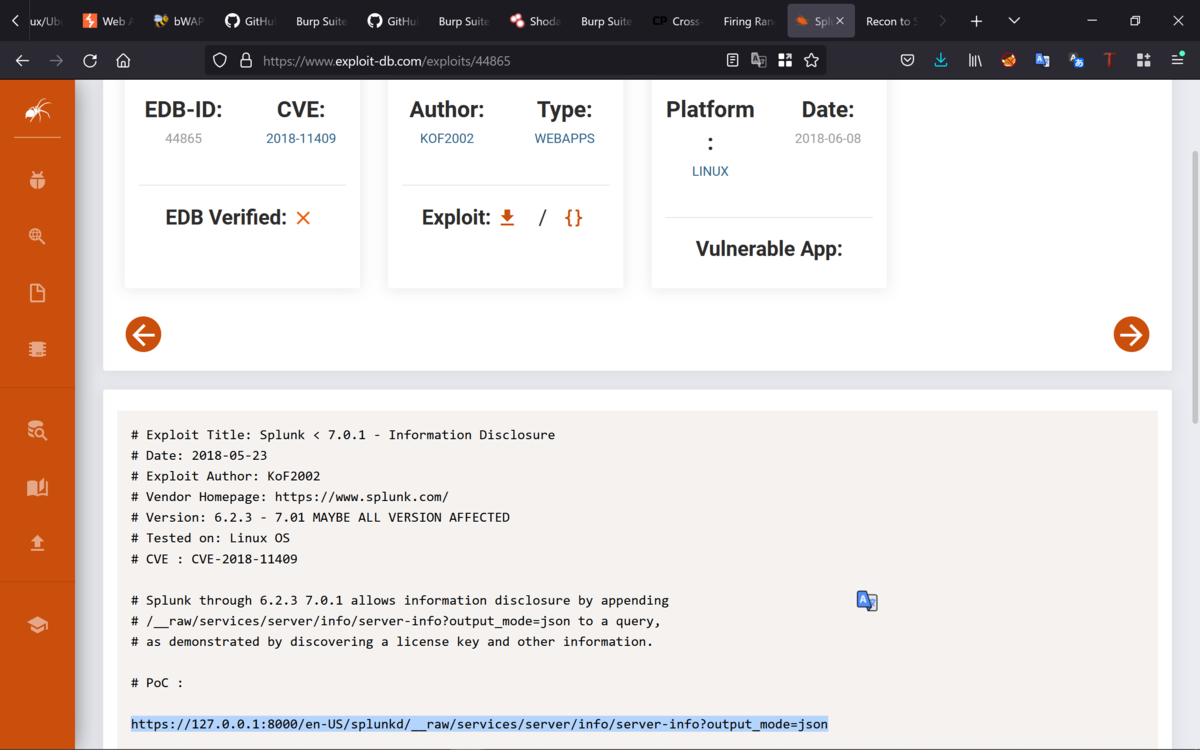1200x750 pixels.
Task: Open the LINUX platform link
Action: (710, 171)
